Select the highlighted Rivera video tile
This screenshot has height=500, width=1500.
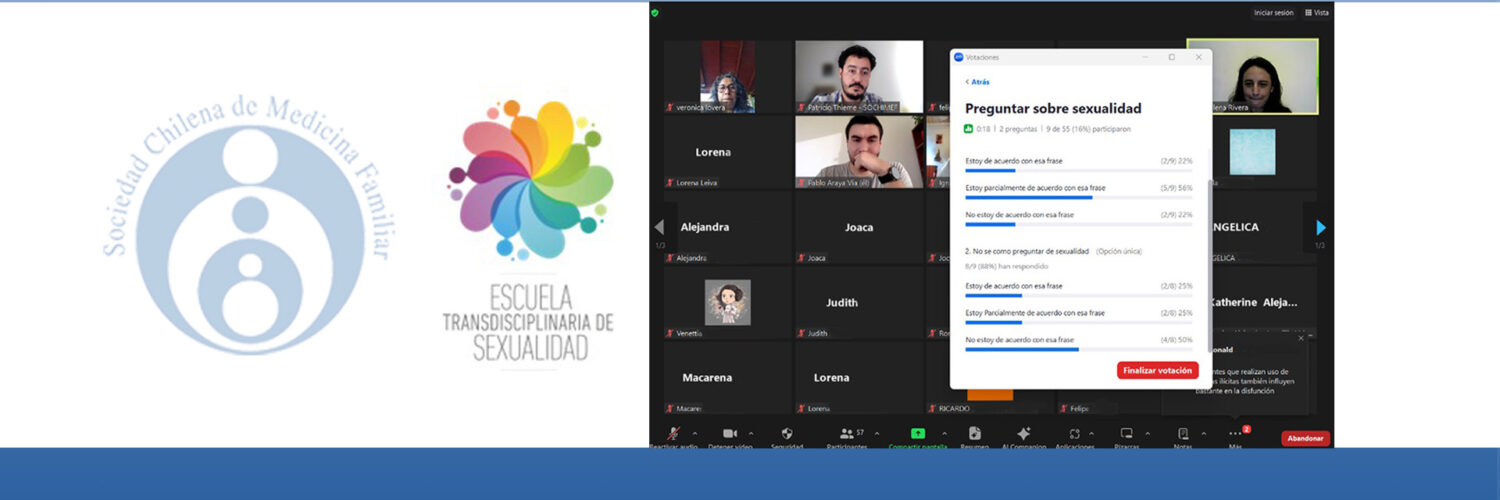1252,77
